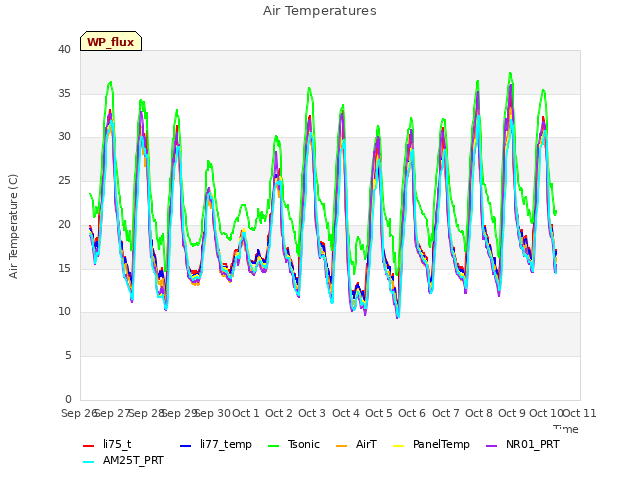Click the curve minimum near Oct 5-6
640x480 pixels.
pyautogui.click(x=398, y=317)
